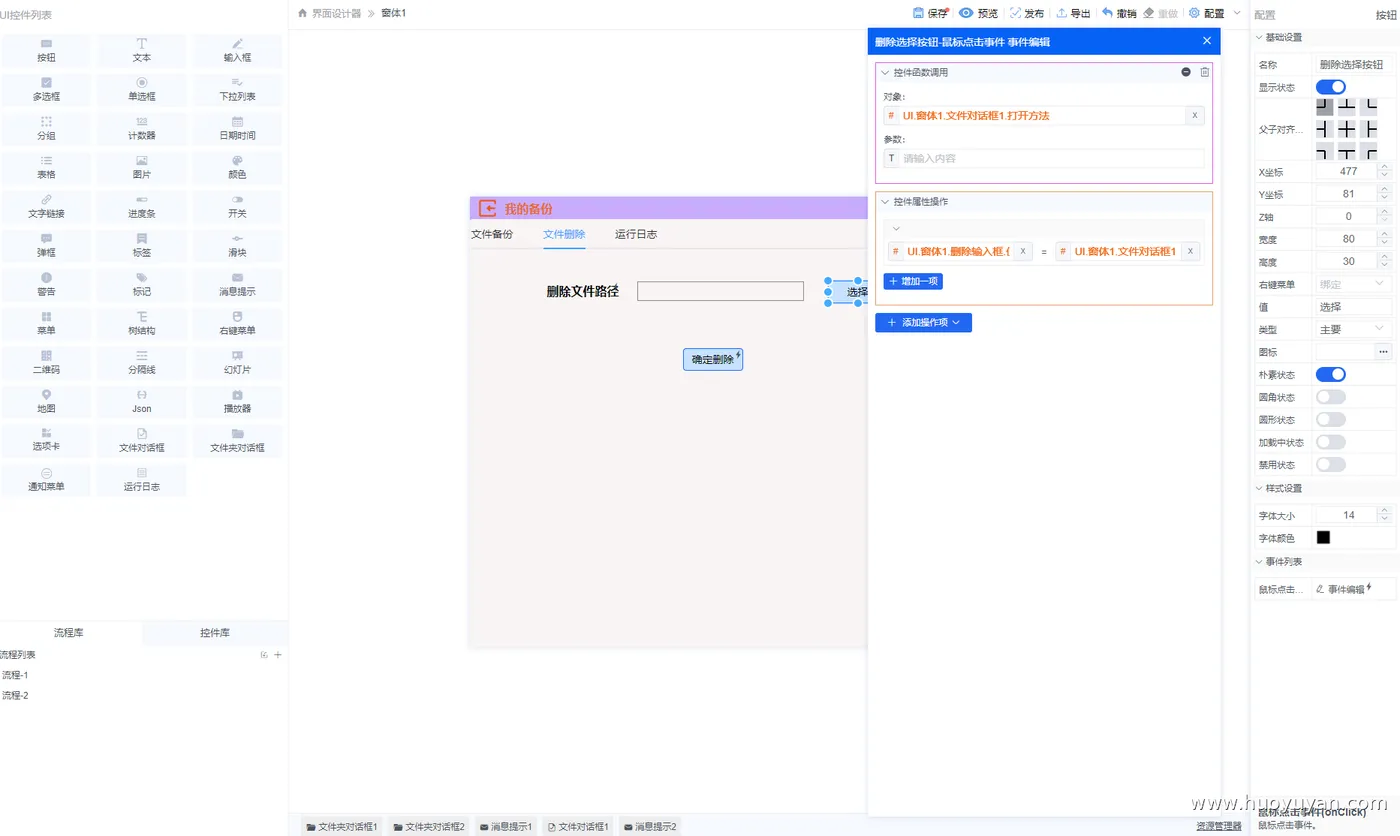Select the 二维码 (QR code) control icon
This screenshot has width=1400, height=836.
(x=46, y=362)
